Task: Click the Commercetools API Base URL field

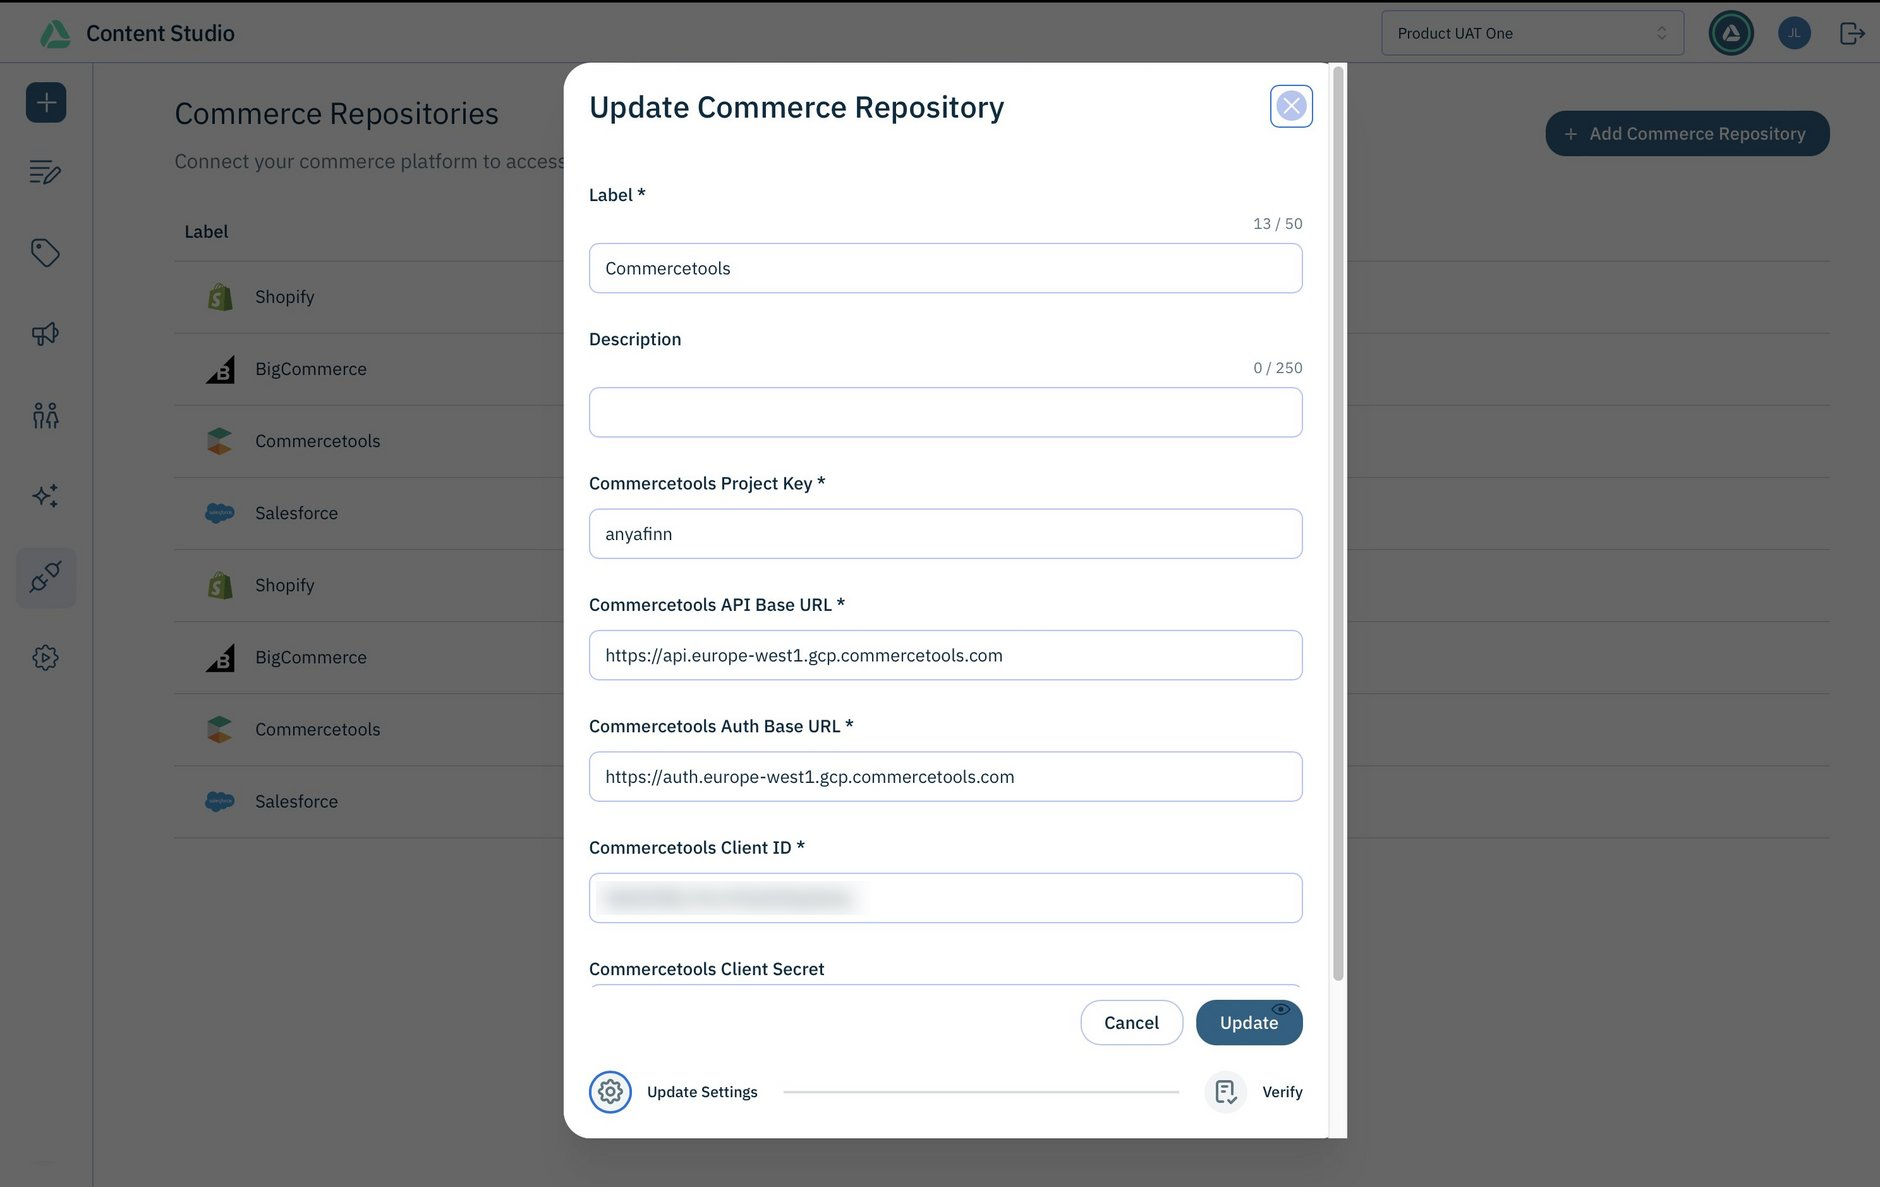Action: [x=945, y=655]
